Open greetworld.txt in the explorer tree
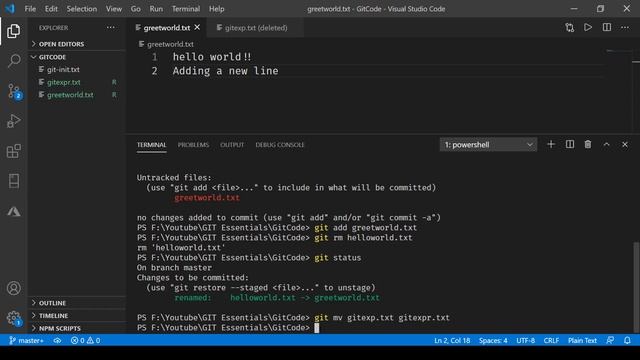Image resolution: width=640 pixels, height=360 pixels. tap(77, 95)
